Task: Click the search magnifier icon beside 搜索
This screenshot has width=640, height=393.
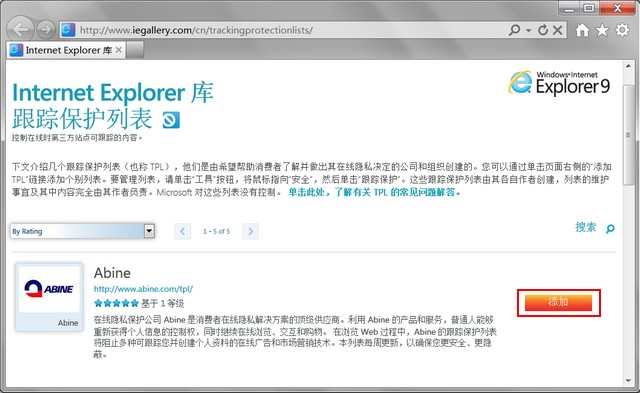Action: coord(610,229)
